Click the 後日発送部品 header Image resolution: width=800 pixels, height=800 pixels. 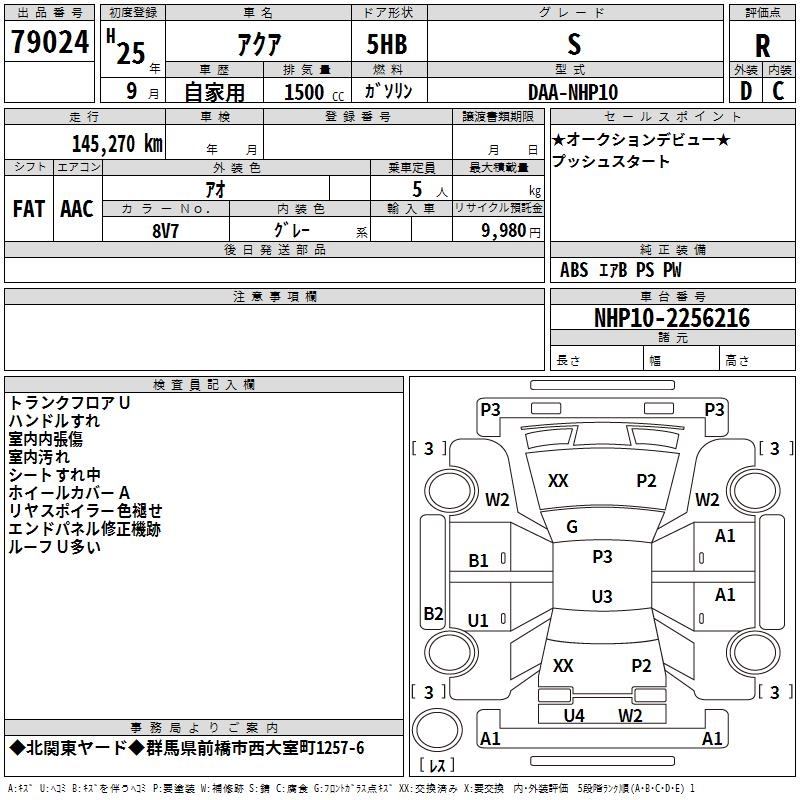coord(274,249)
